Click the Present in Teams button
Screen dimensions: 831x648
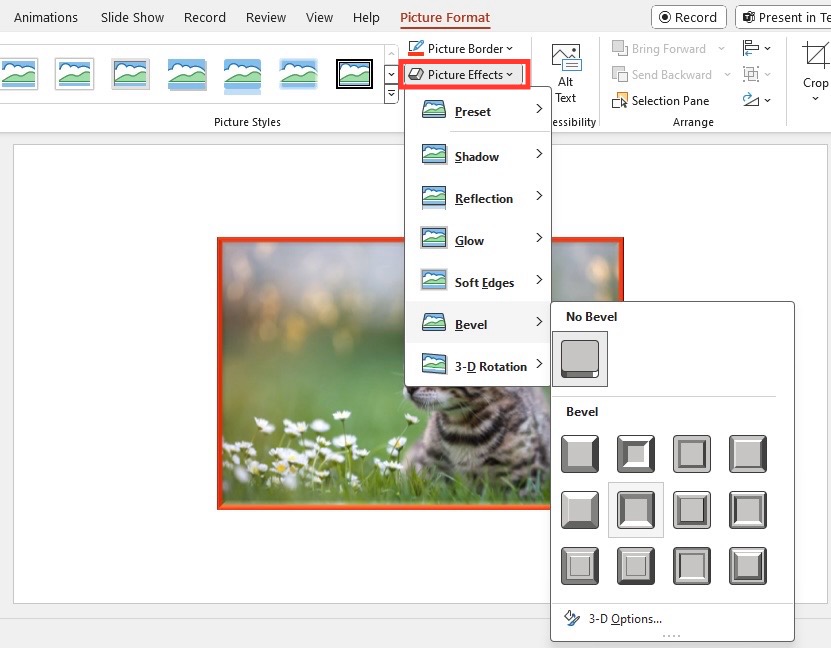[783, 17]
